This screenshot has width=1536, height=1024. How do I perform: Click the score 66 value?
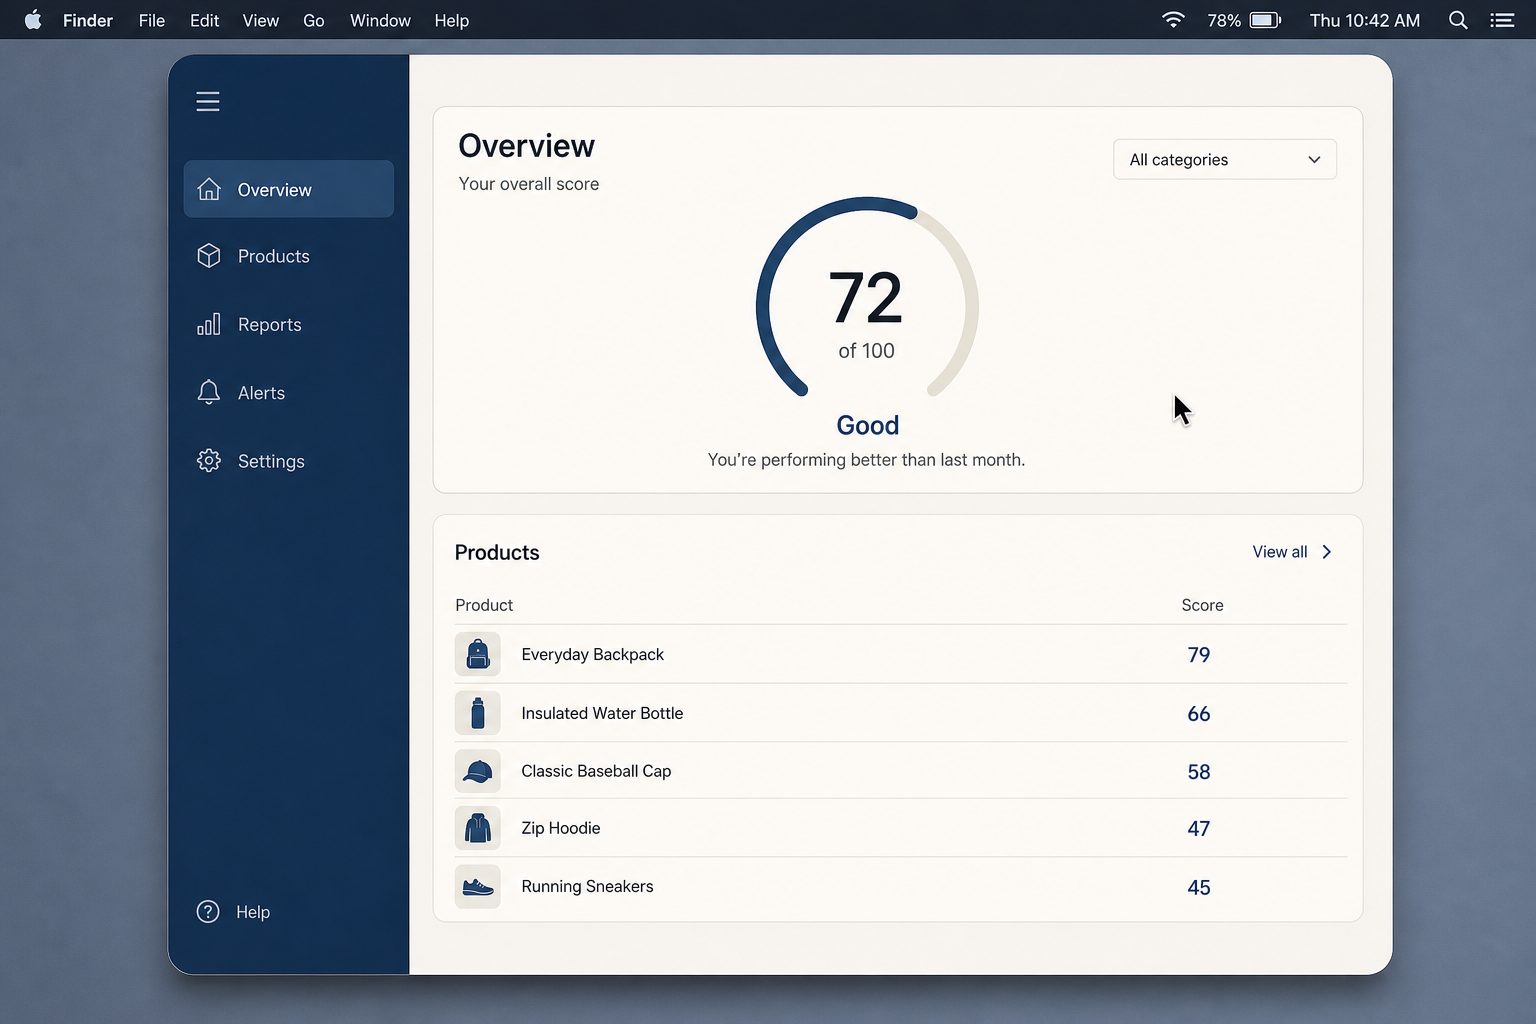(1199, 714)
